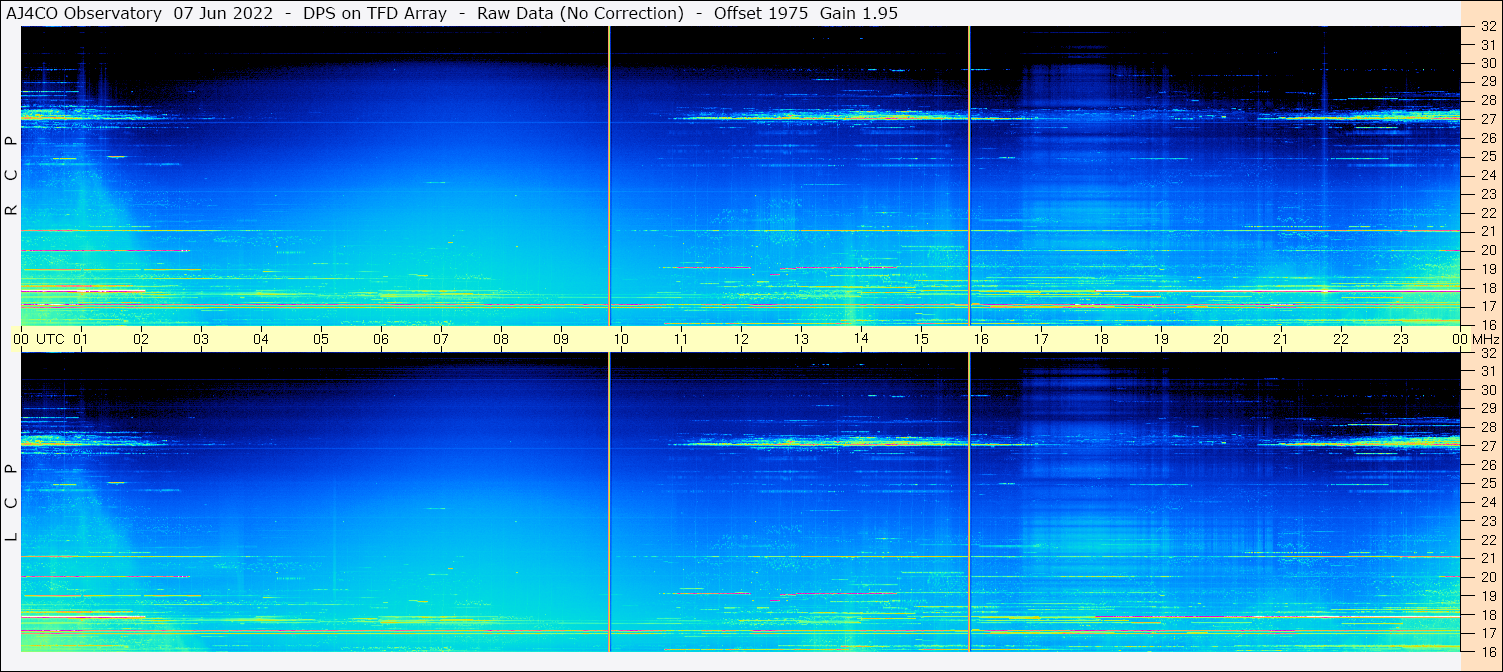The image size is (1503, 672).
Task: Click the "23" hour label on time axis
Action: [x=1401, y=339]
